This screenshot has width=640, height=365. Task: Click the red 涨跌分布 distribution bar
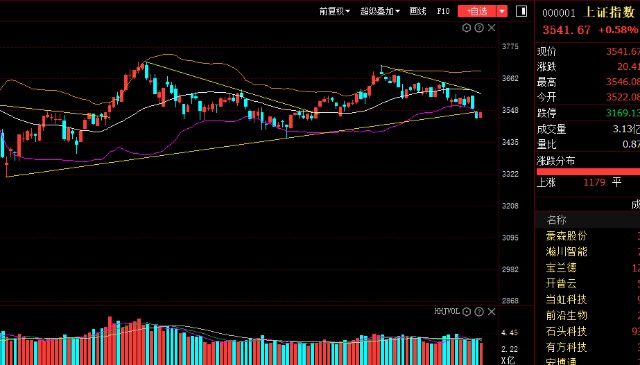(x=588, y=171)
